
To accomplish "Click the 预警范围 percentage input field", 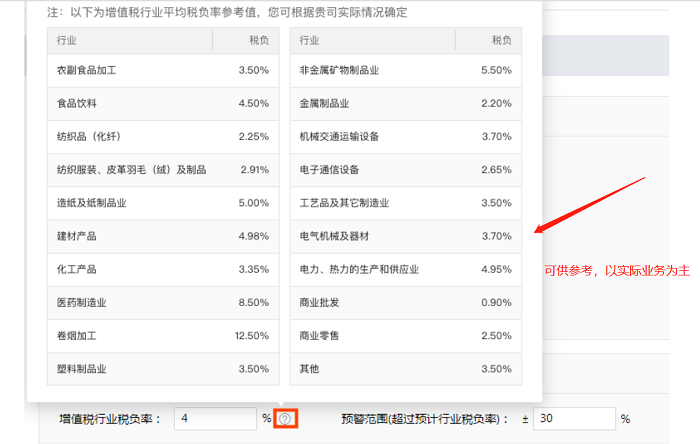I will [x=573, y=418].
